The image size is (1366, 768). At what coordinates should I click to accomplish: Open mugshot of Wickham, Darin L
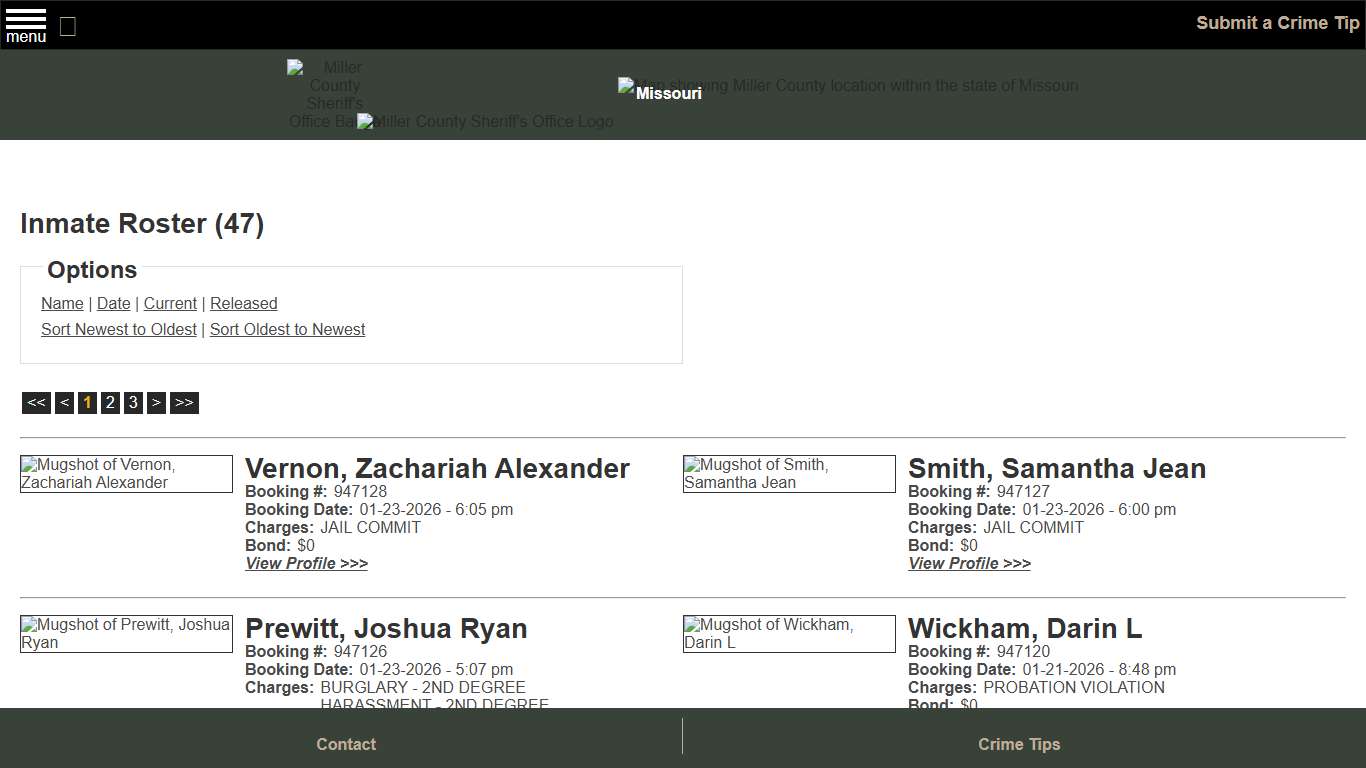pos(789,633)
